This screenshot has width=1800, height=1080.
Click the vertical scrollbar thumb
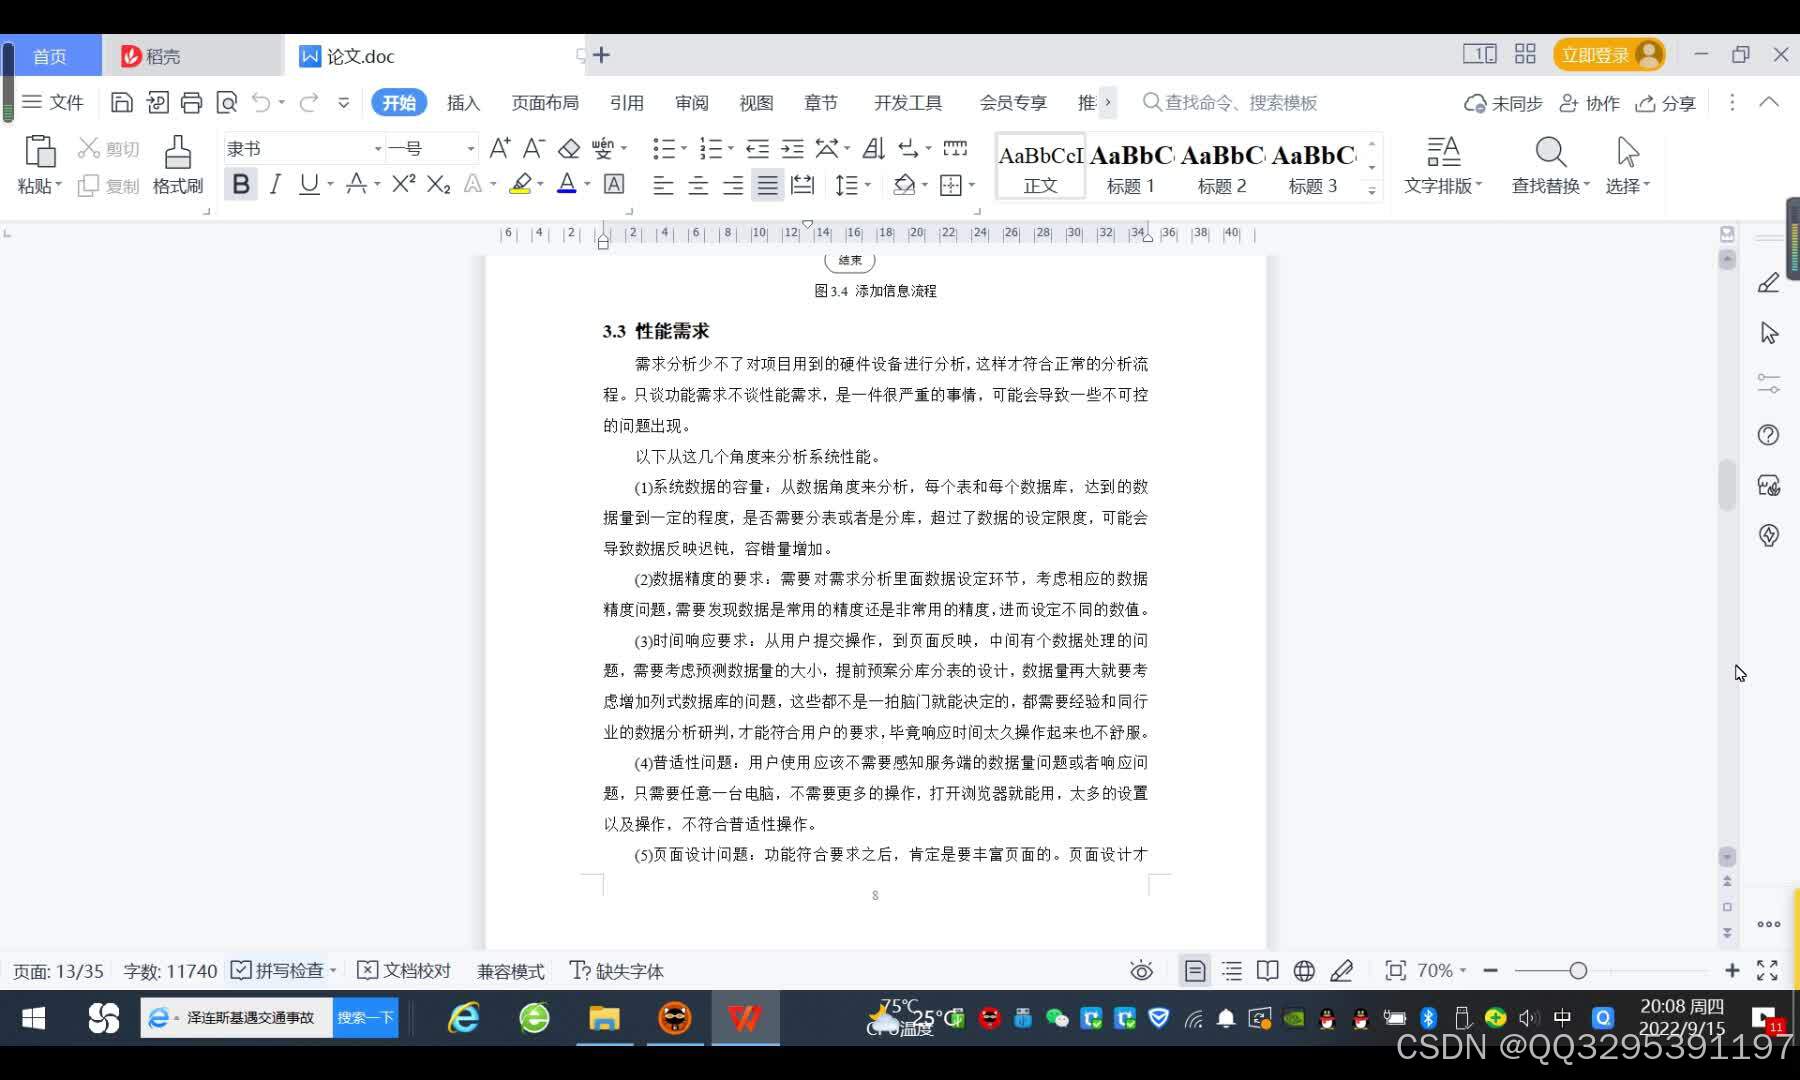pyautogui.click(x=1727, y=485)
